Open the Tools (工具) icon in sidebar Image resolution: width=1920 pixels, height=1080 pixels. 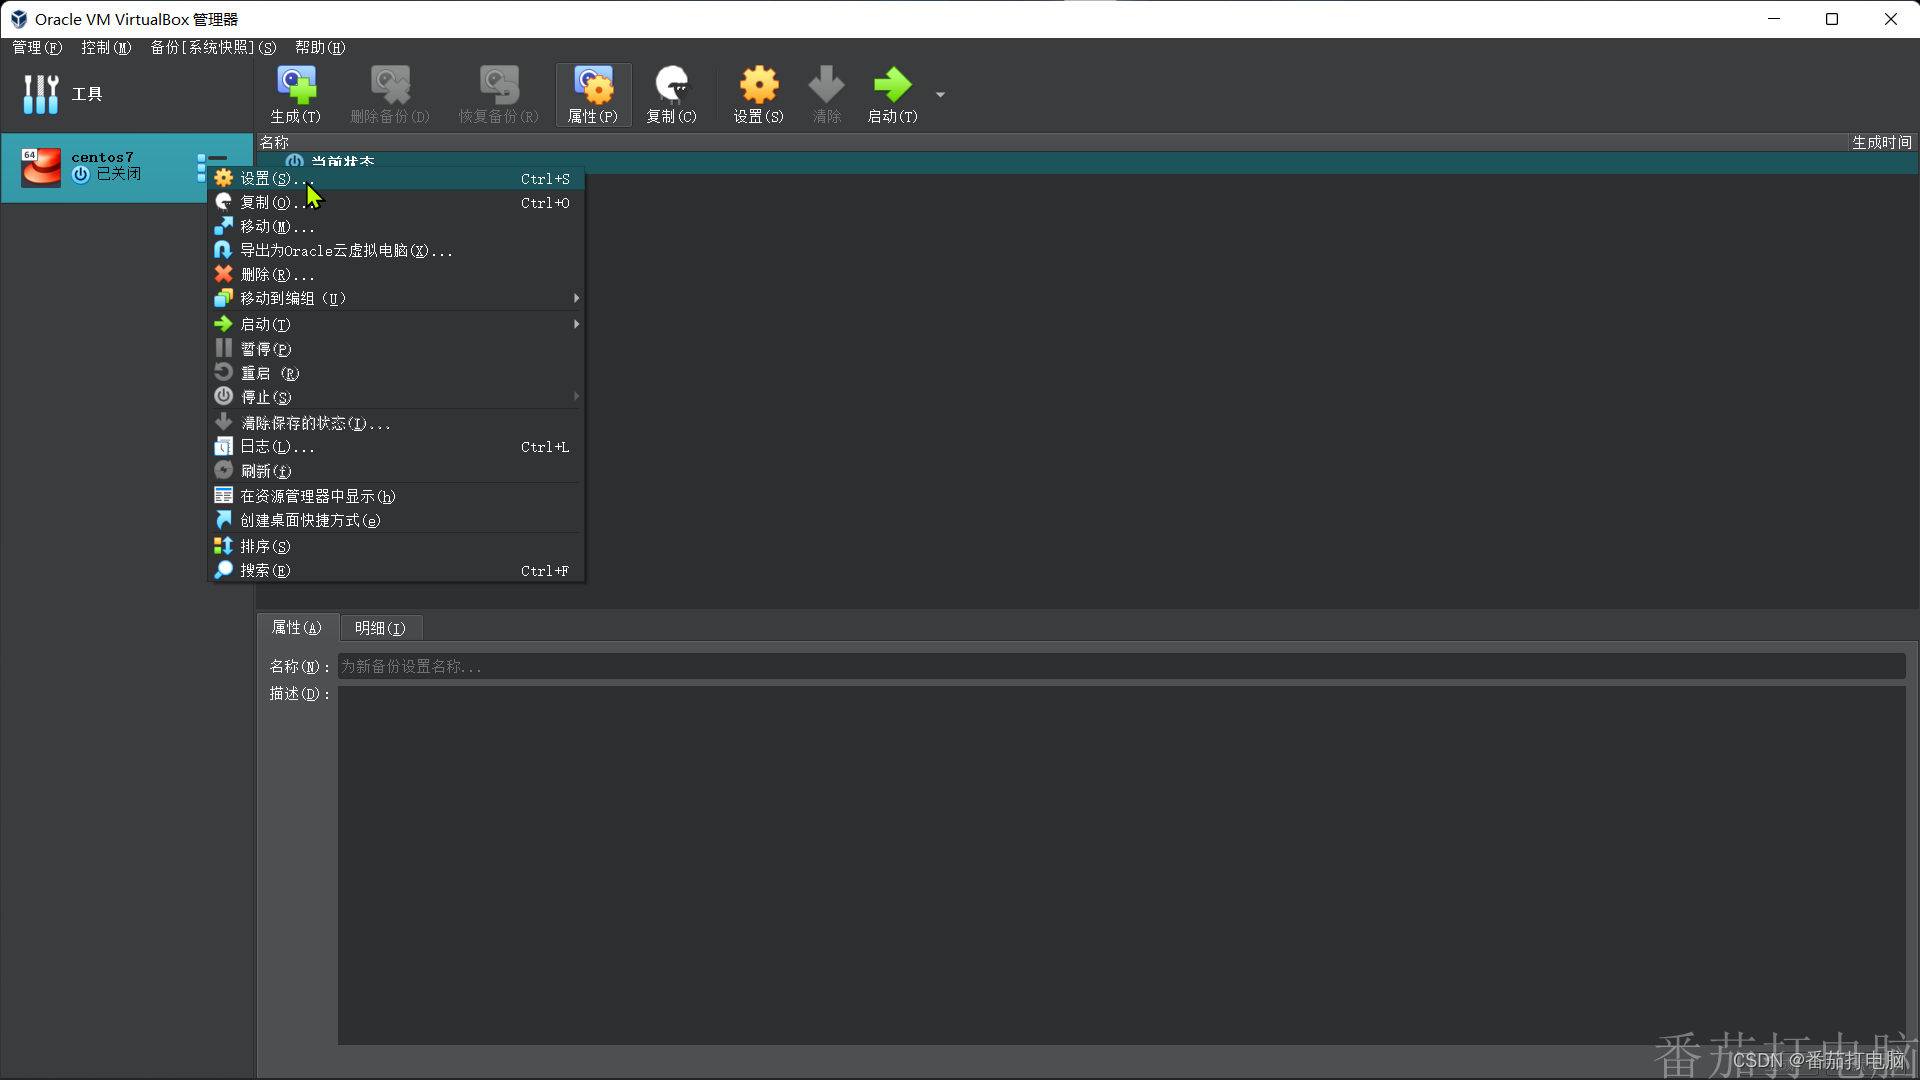point(41,94)
